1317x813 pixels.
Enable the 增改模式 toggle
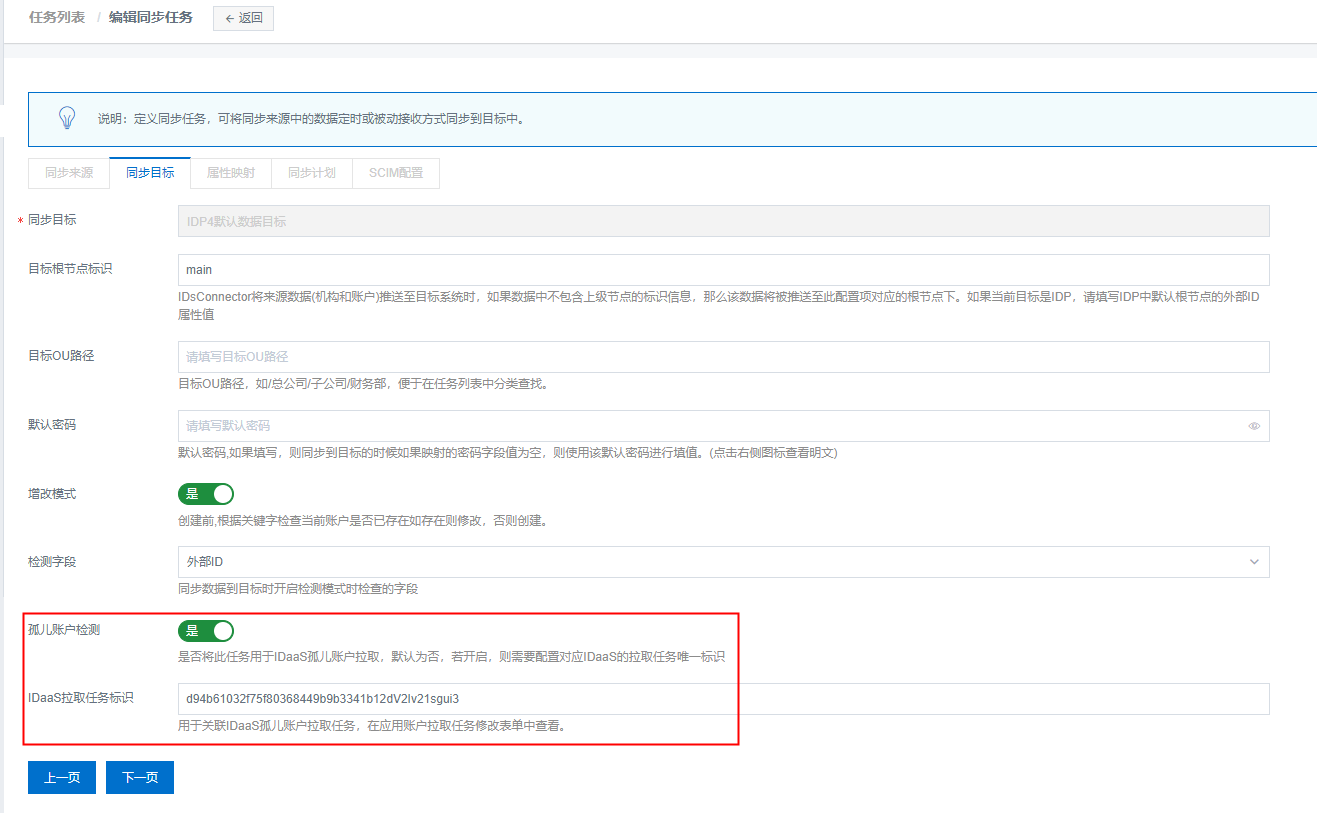click(206, 493)
